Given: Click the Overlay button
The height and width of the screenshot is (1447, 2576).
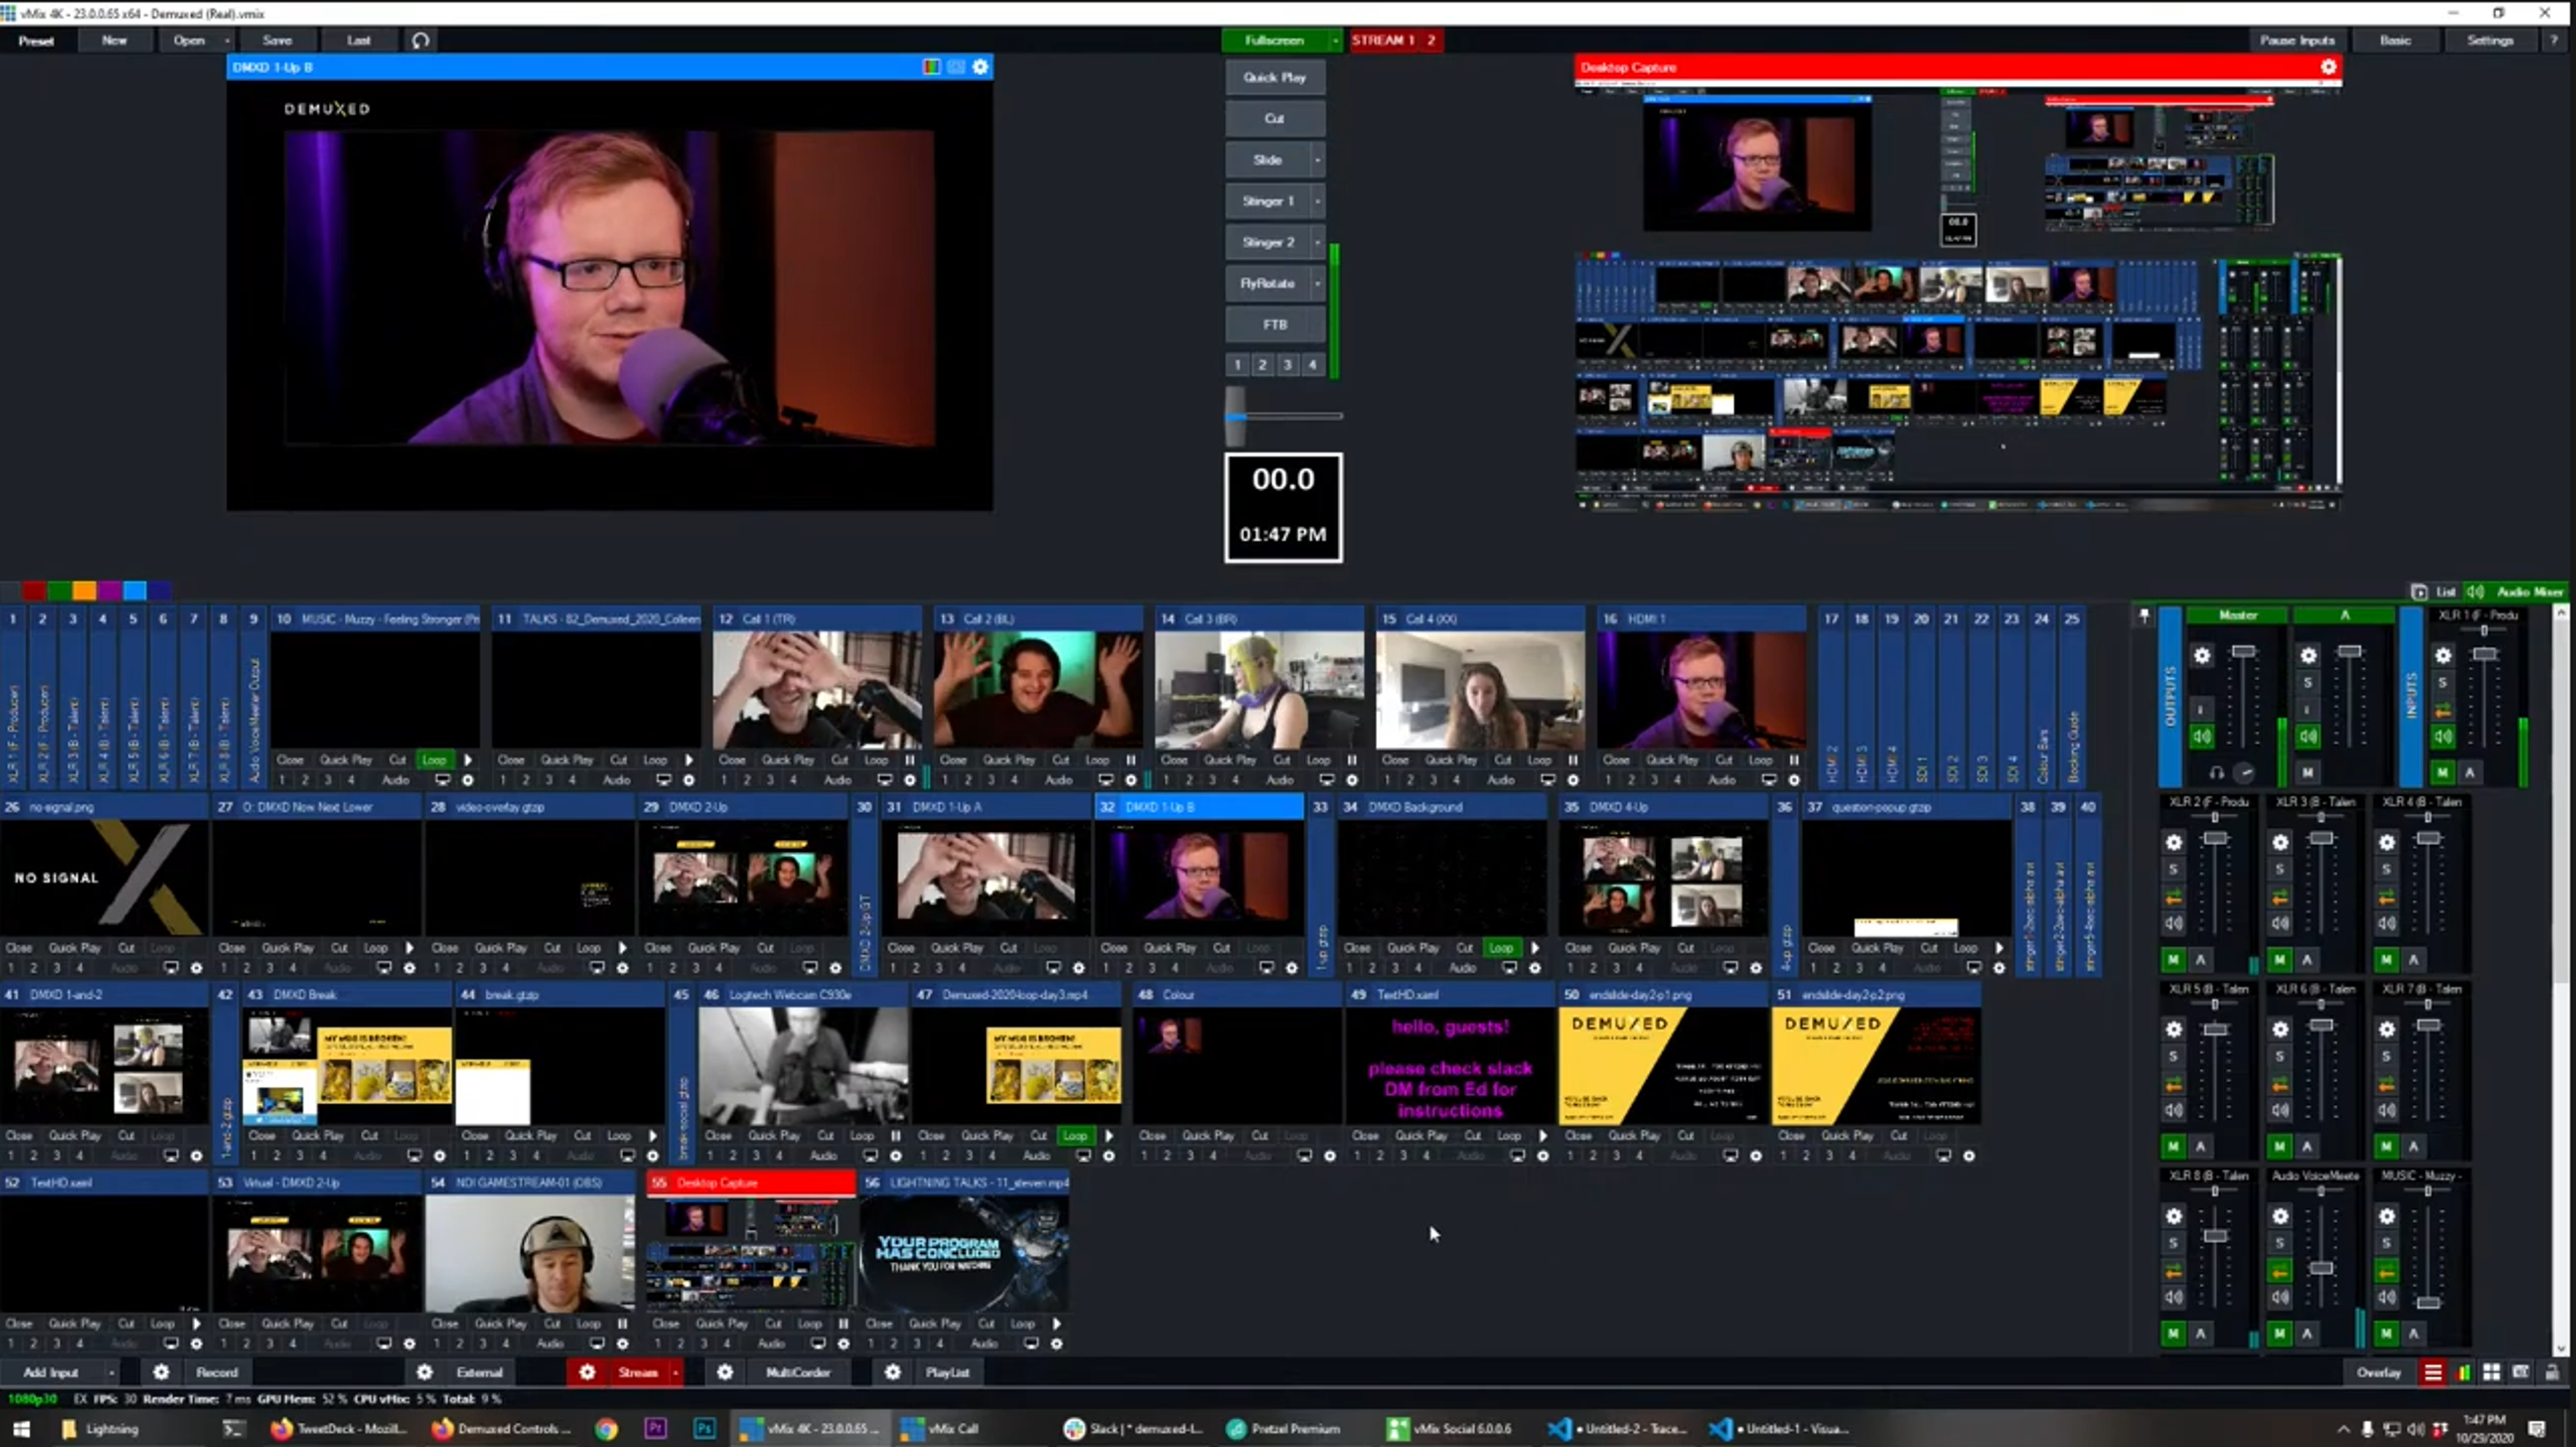Looking at the screenshot, I should pos(2379,1372).
